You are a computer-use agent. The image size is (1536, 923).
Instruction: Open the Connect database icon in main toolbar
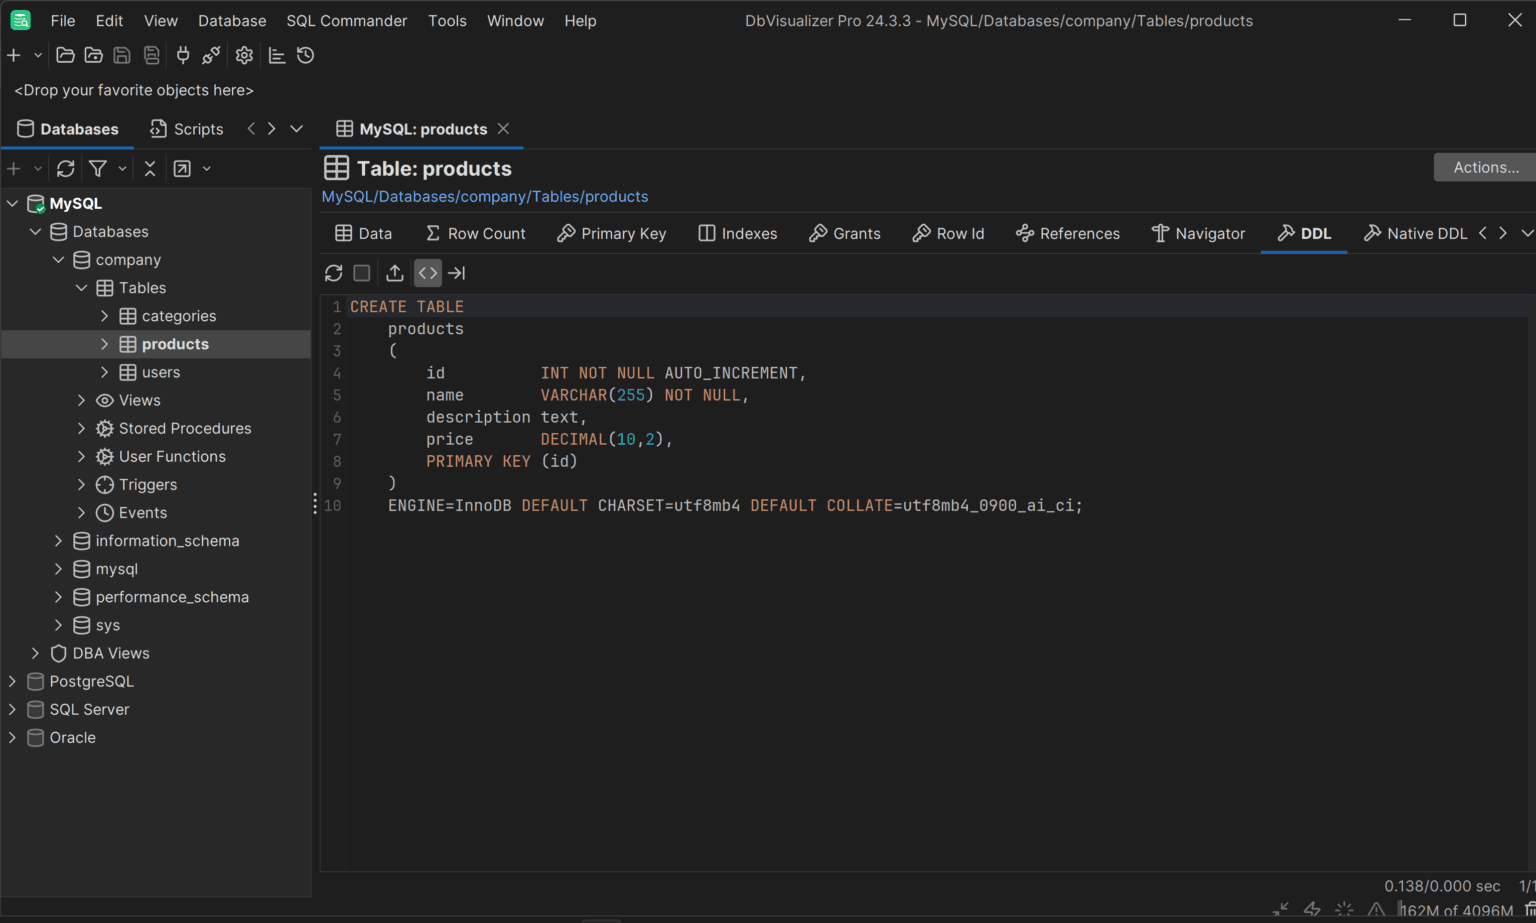pos(183,55)
